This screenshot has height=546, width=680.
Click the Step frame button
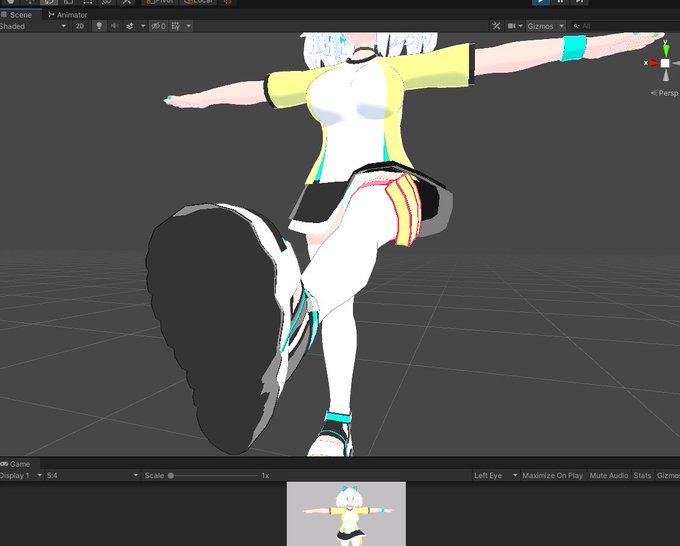pos(579,2)
